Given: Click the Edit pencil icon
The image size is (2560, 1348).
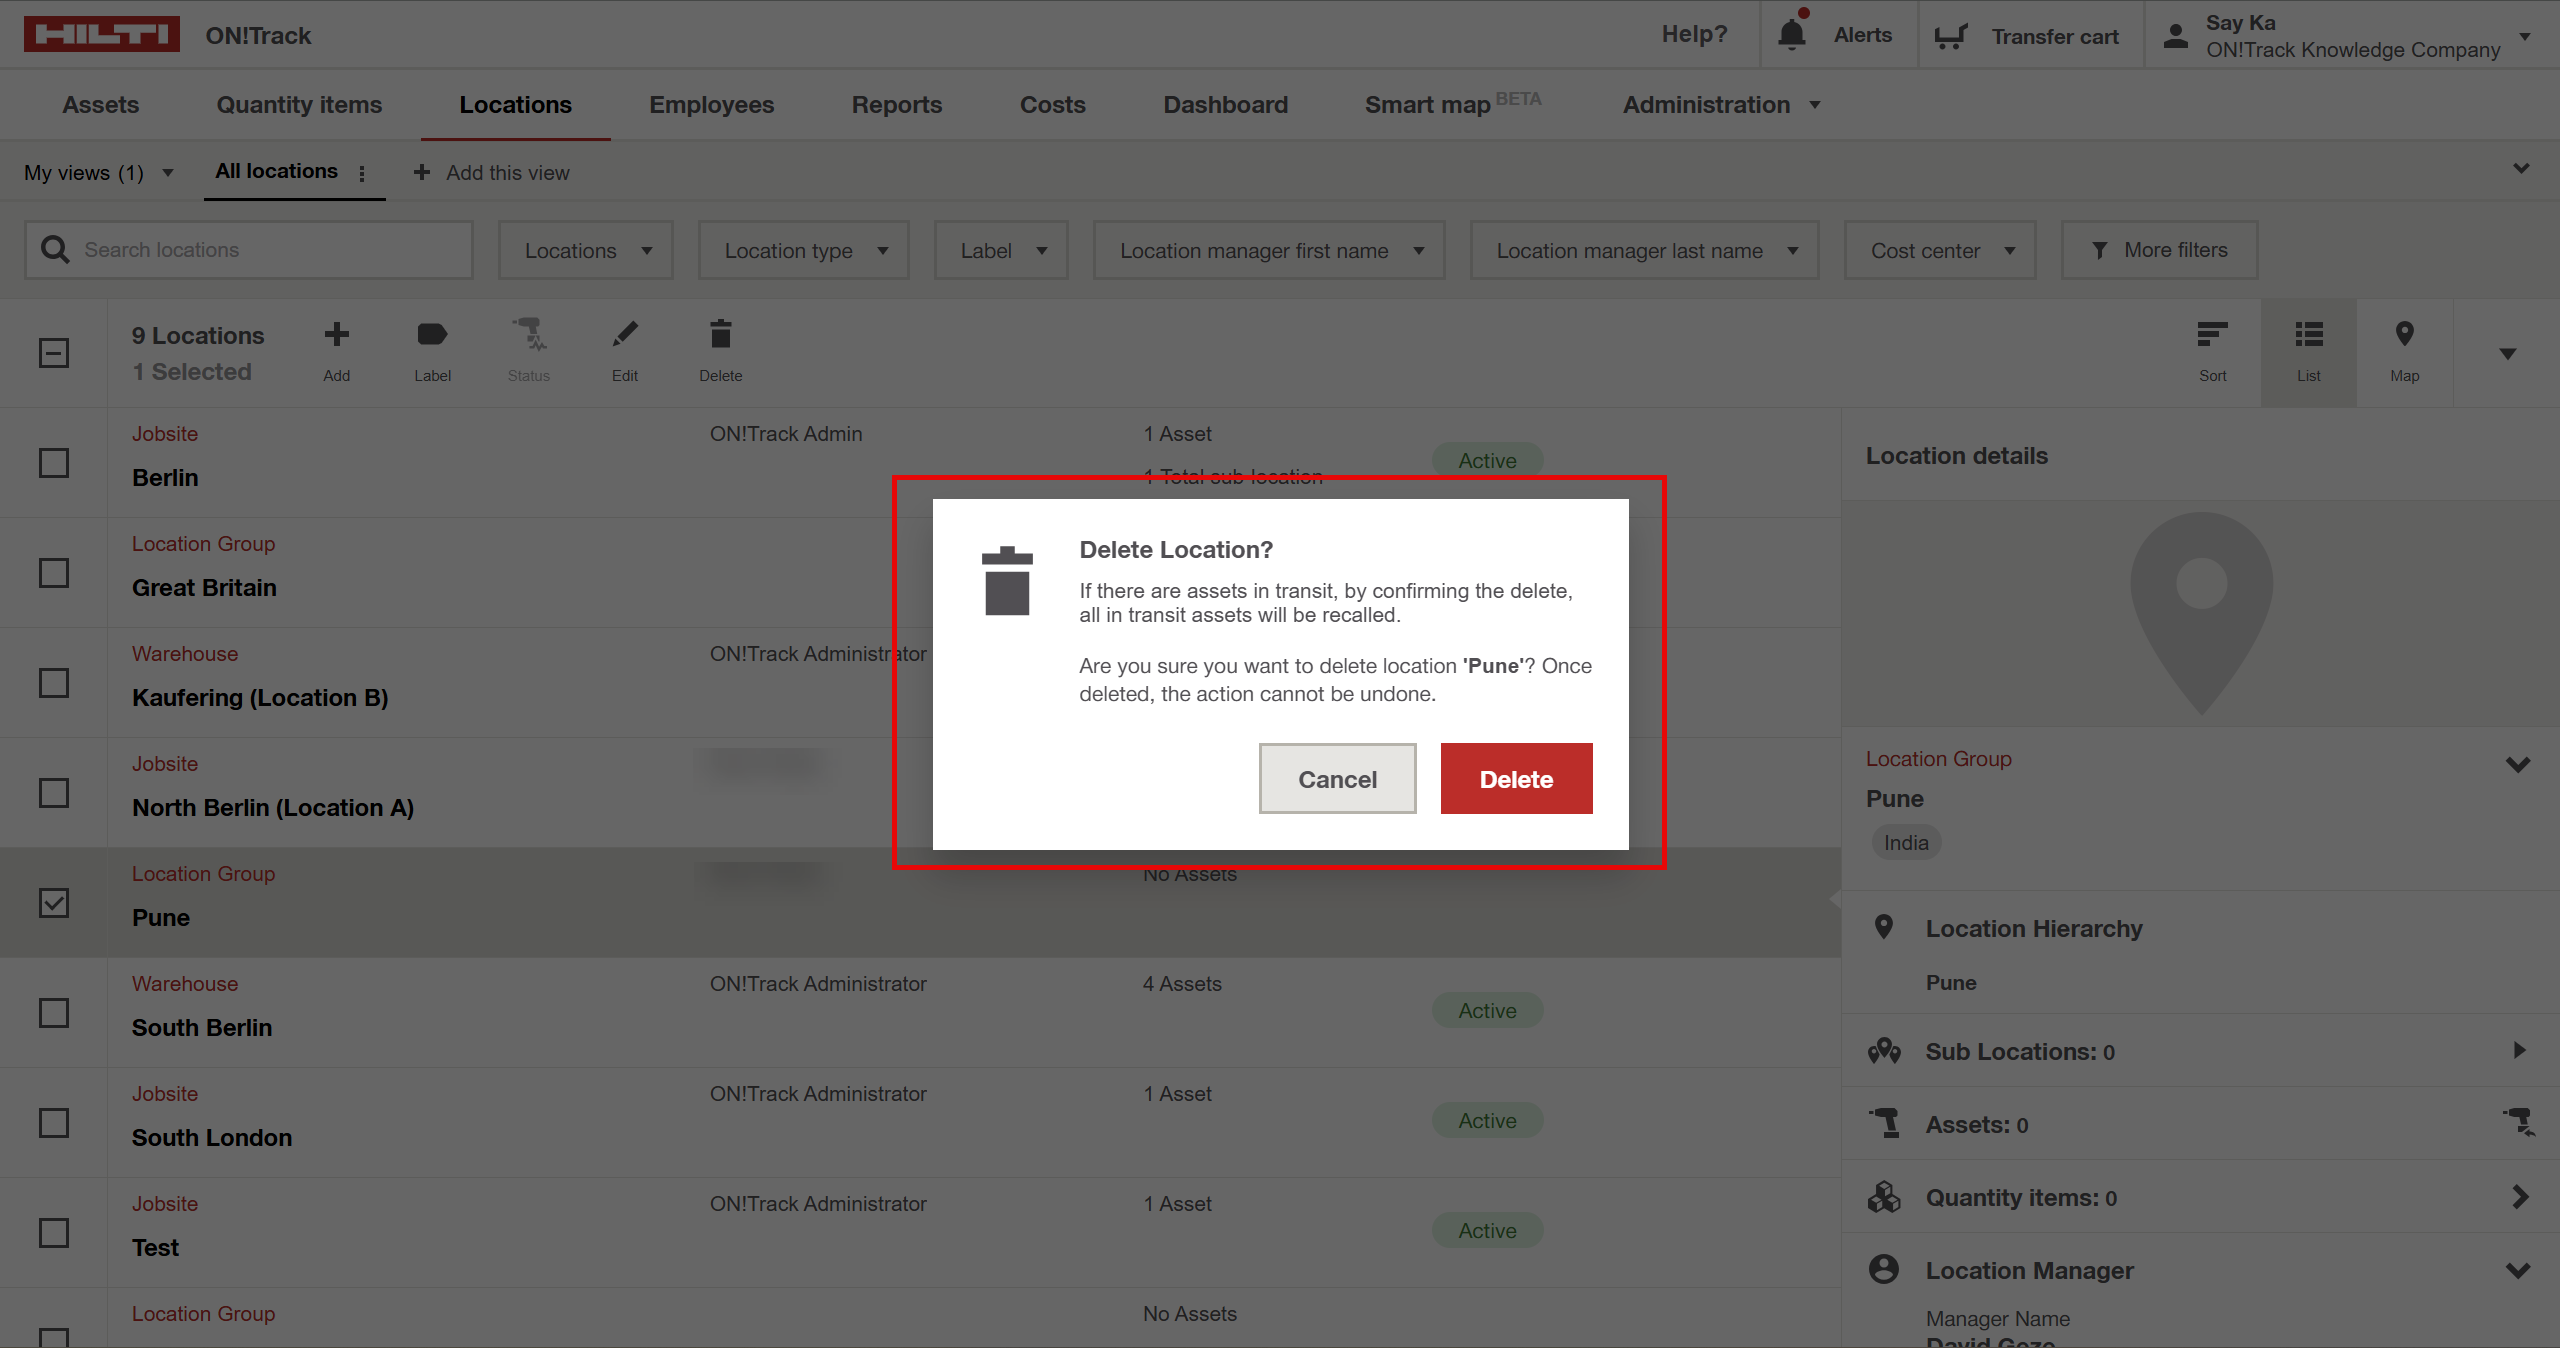Looking at the screenshot, I should [x=625, y=334].
